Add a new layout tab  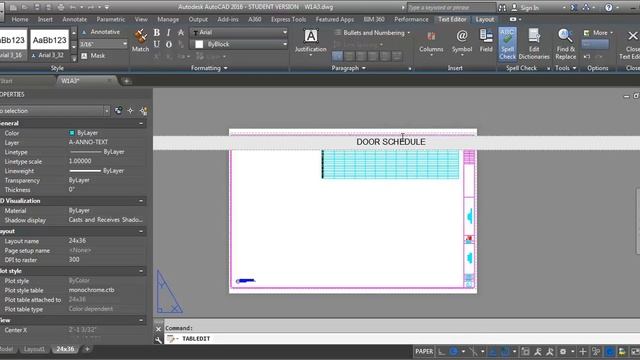click(87, 349)
